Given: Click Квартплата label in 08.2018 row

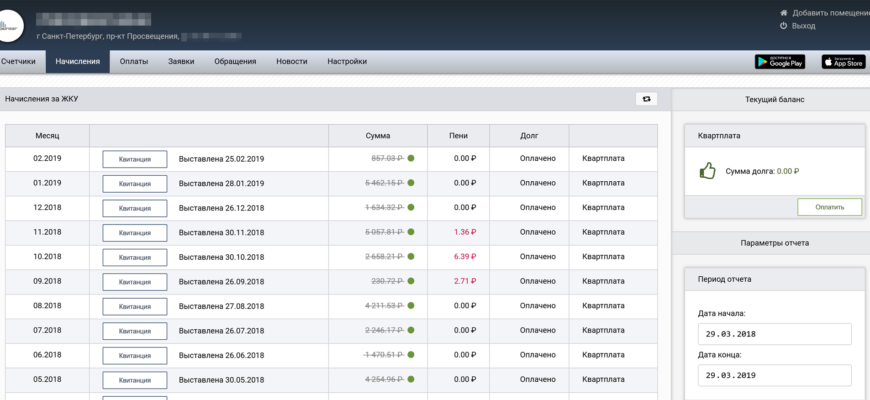Looking at the screenshot, I should pyautogui.click(x=604, y=306).
